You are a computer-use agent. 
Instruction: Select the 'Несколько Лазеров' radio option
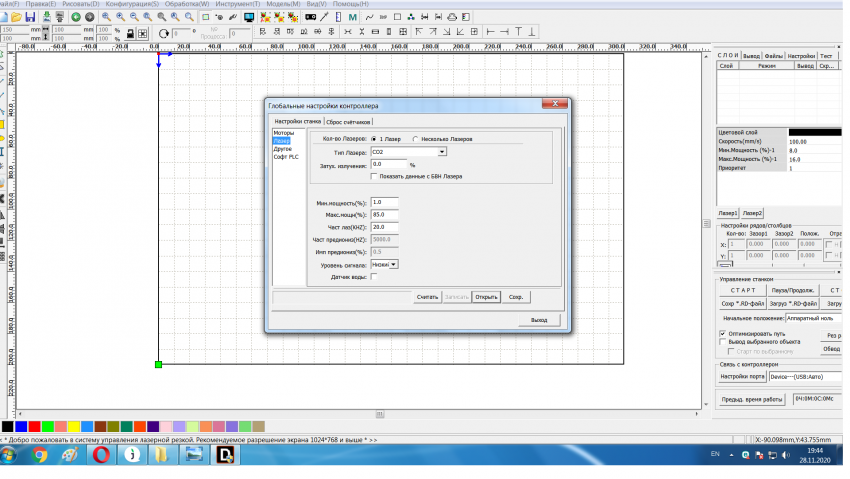(x=416, y=138)
